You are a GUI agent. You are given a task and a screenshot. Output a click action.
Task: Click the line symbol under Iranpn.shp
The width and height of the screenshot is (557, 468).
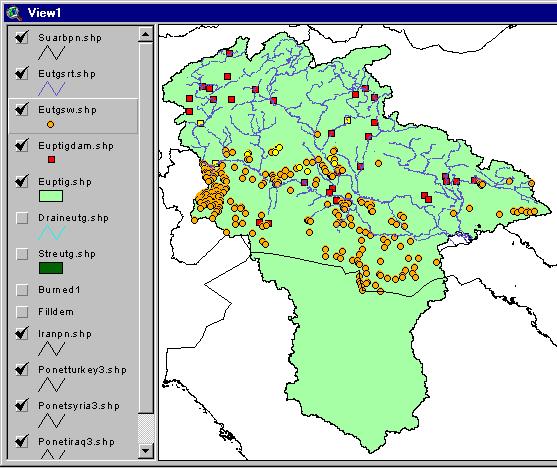click(x=52, y=349)
